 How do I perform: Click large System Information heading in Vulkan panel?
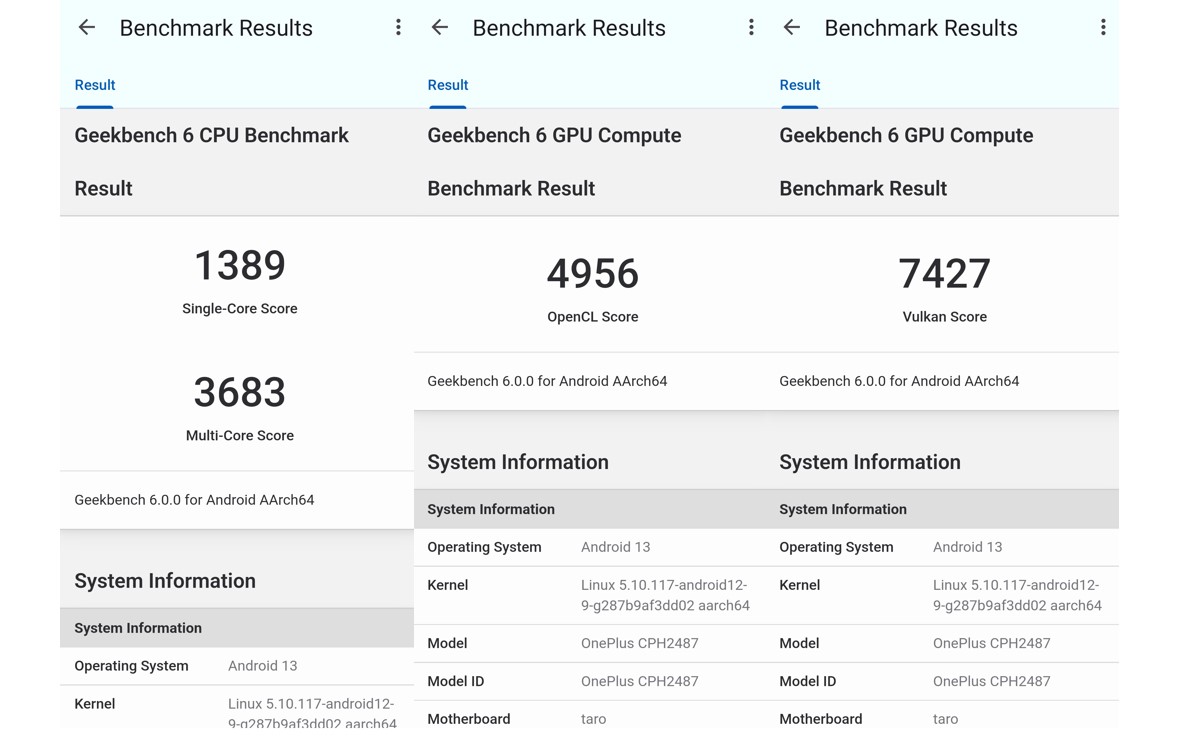click(870, 462)
